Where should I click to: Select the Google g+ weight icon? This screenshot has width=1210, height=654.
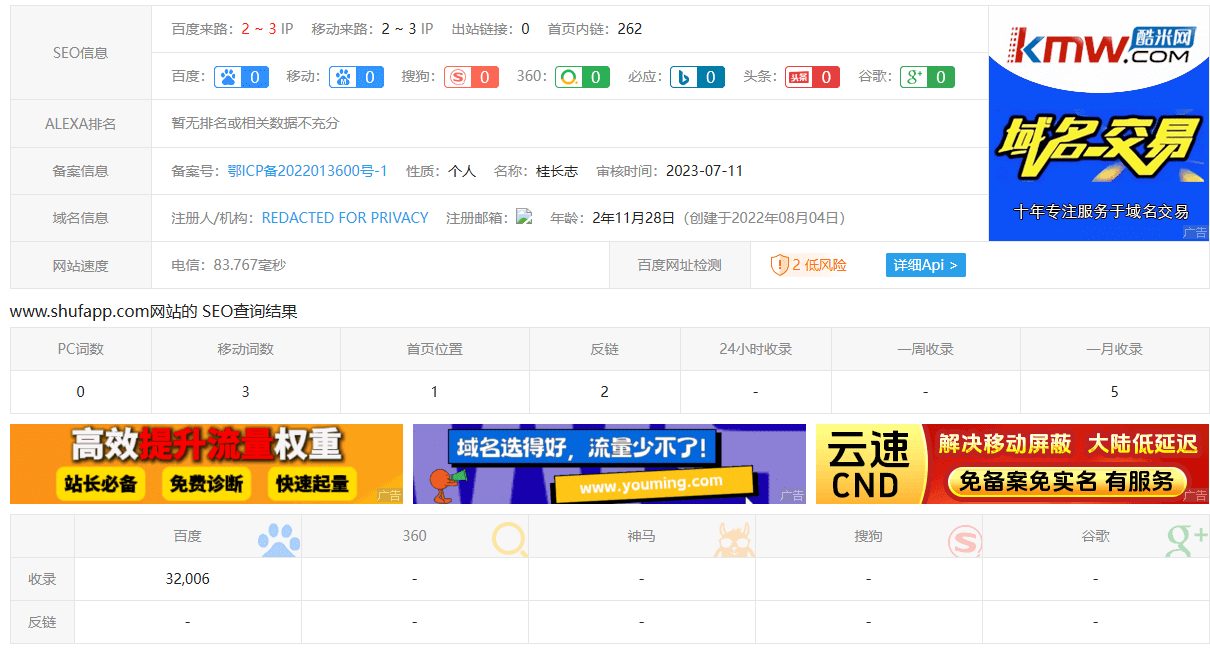(914, 76)
